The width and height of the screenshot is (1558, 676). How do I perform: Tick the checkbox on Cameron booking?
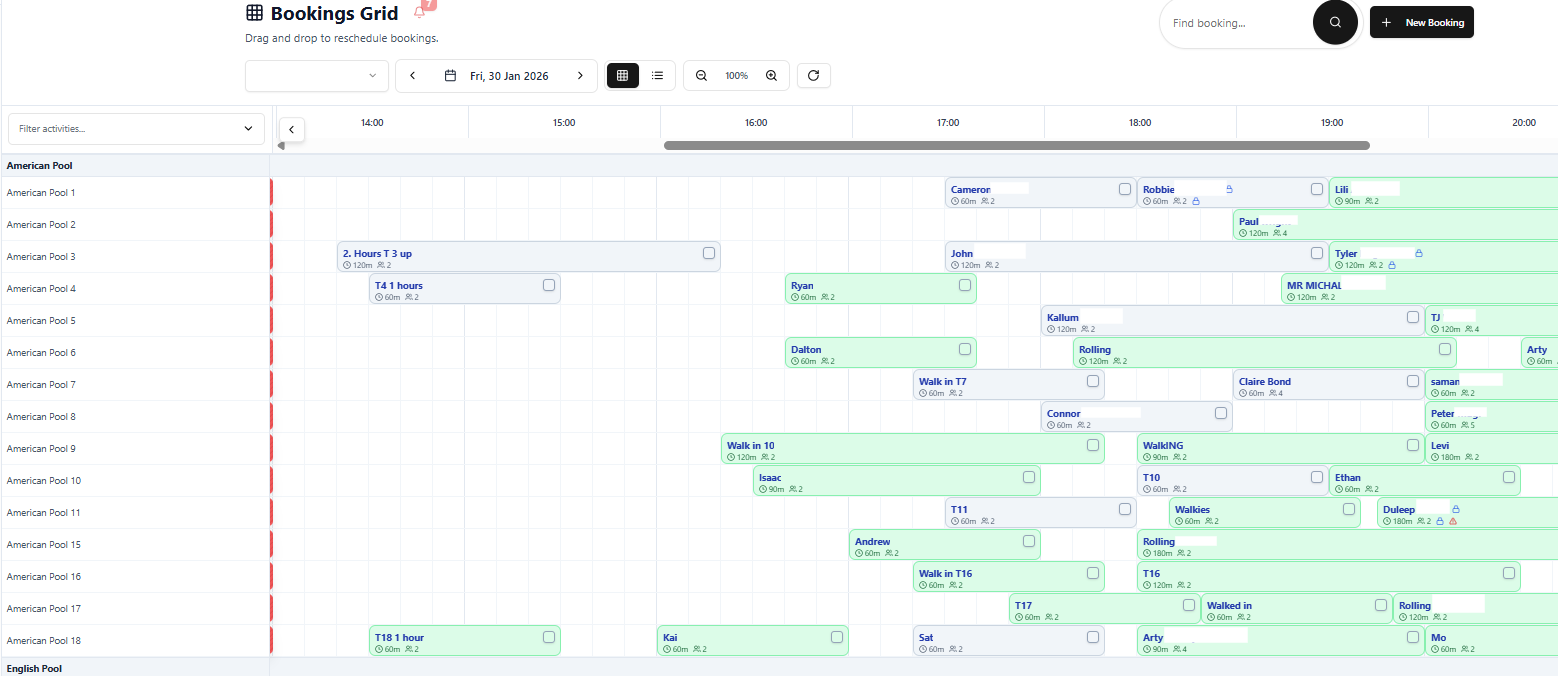(1125, 189)
